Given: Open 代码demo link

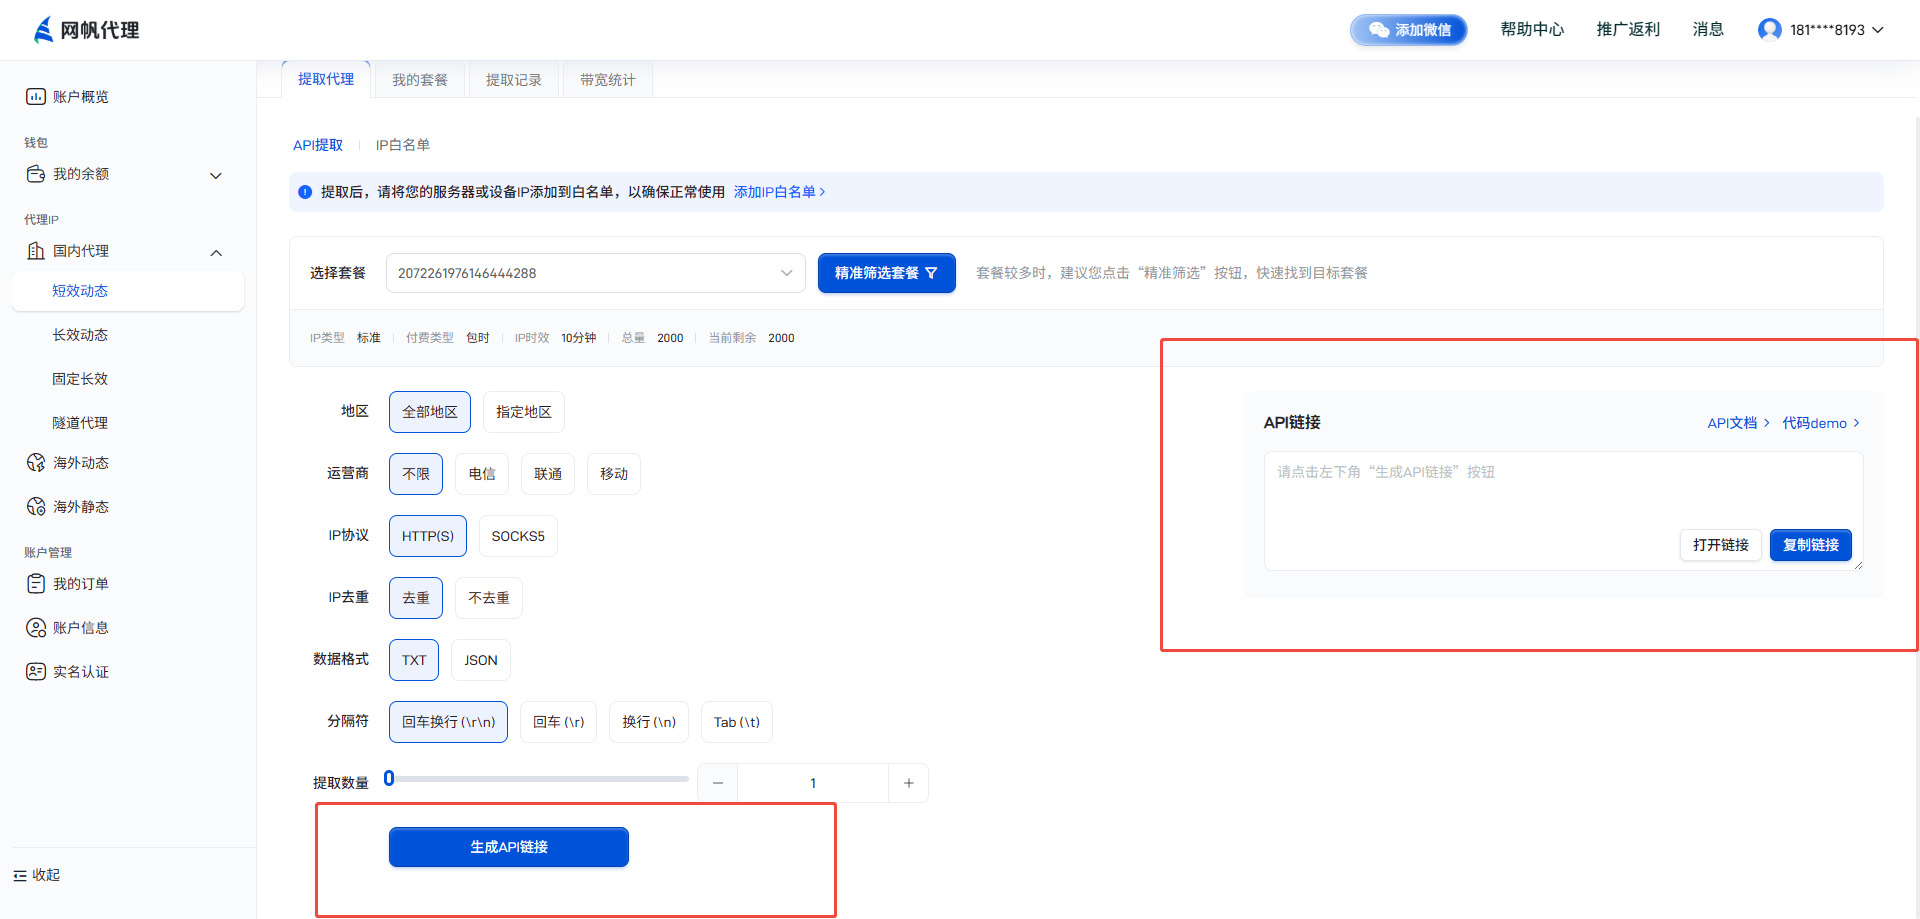Looking at the screenshot, I should (1821, 423).
